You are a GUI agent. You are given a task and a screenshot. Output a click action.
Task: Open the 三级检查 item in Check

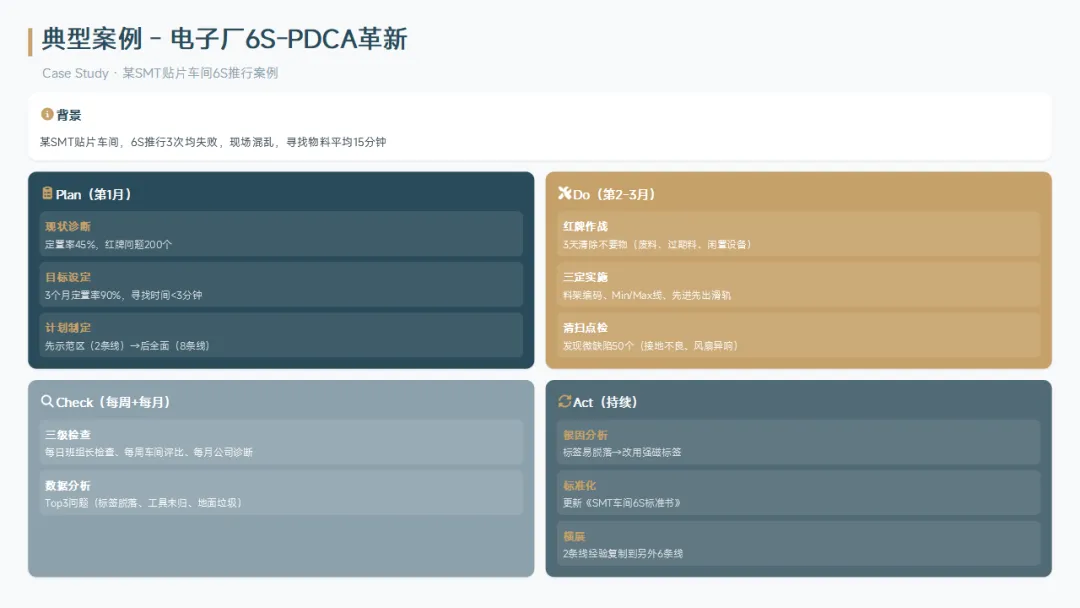click(x=281, y=442)
